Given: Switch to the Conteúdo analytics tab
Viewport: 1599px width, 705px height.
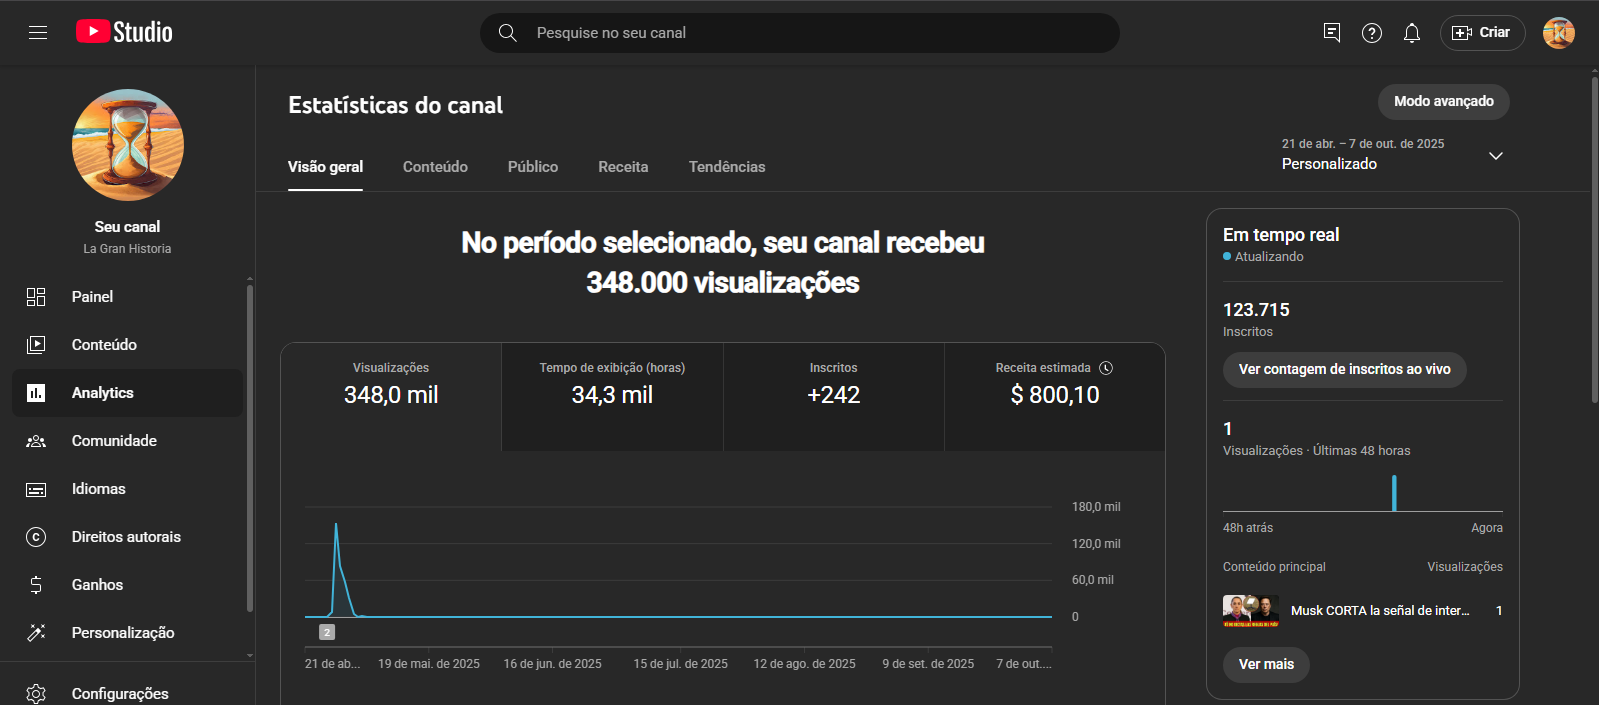Looking at the screenshot, I should [x=435, y=167].
